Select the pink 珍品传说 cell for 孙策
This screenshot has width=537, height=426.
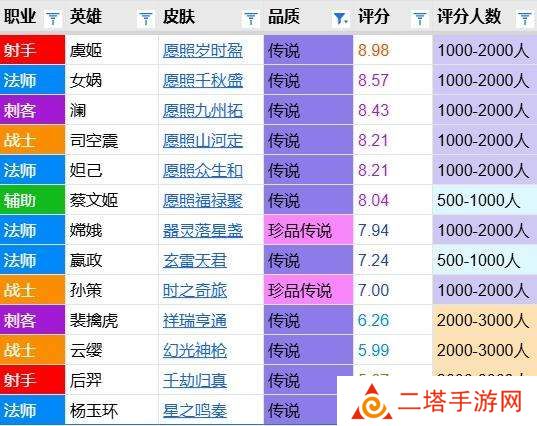click(308, 290)
